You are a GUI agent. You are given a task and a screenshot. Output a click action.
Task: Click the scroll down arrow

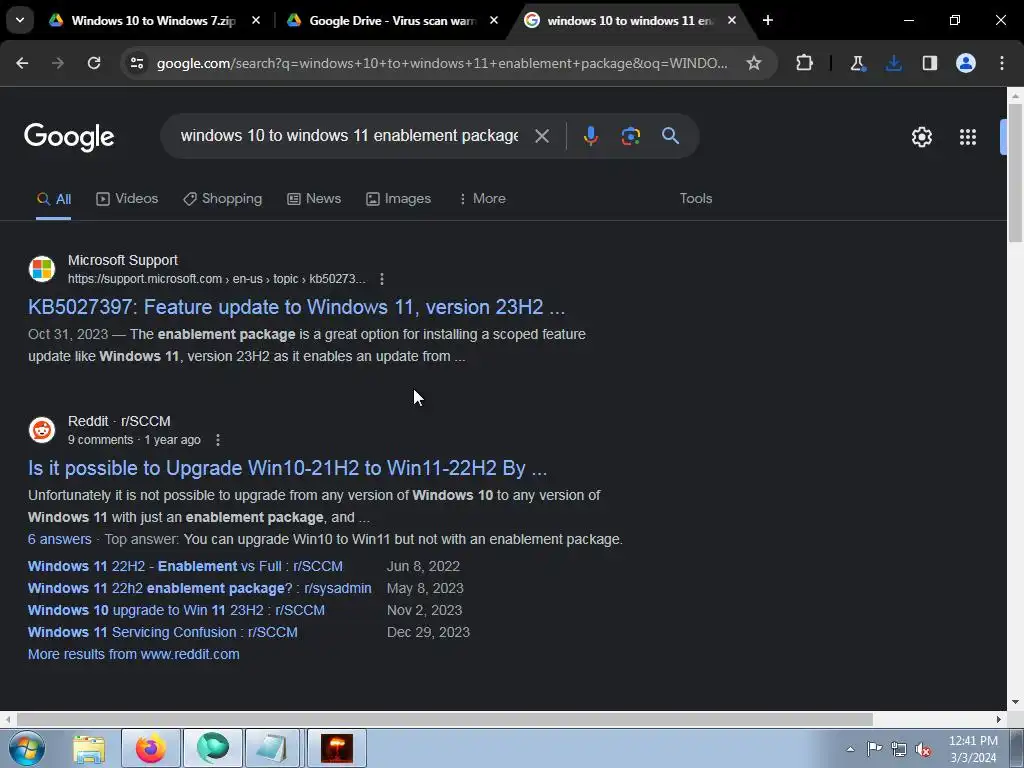pos(1015,702)
